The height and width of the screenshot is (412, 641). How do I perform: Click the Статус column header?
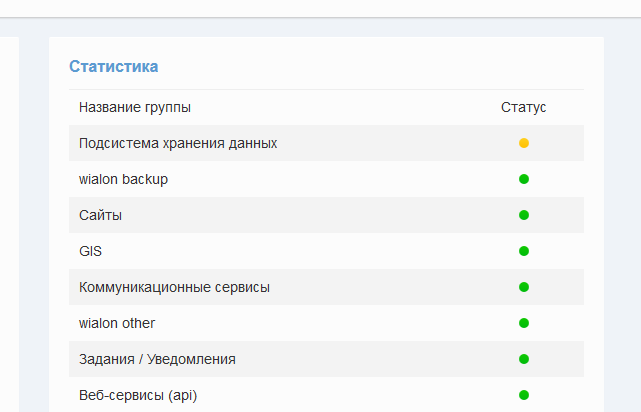(x=524, y=107)
